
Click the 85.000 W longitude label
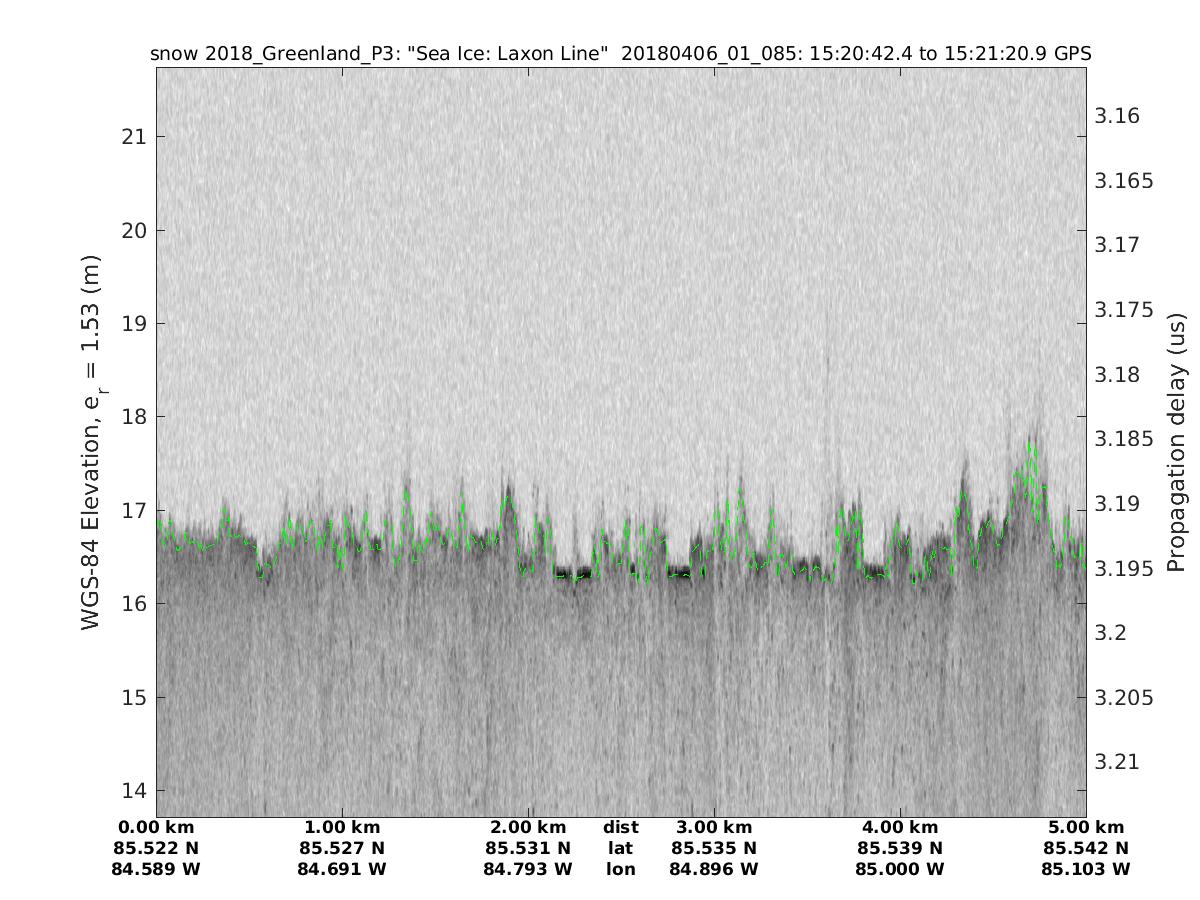900,869
